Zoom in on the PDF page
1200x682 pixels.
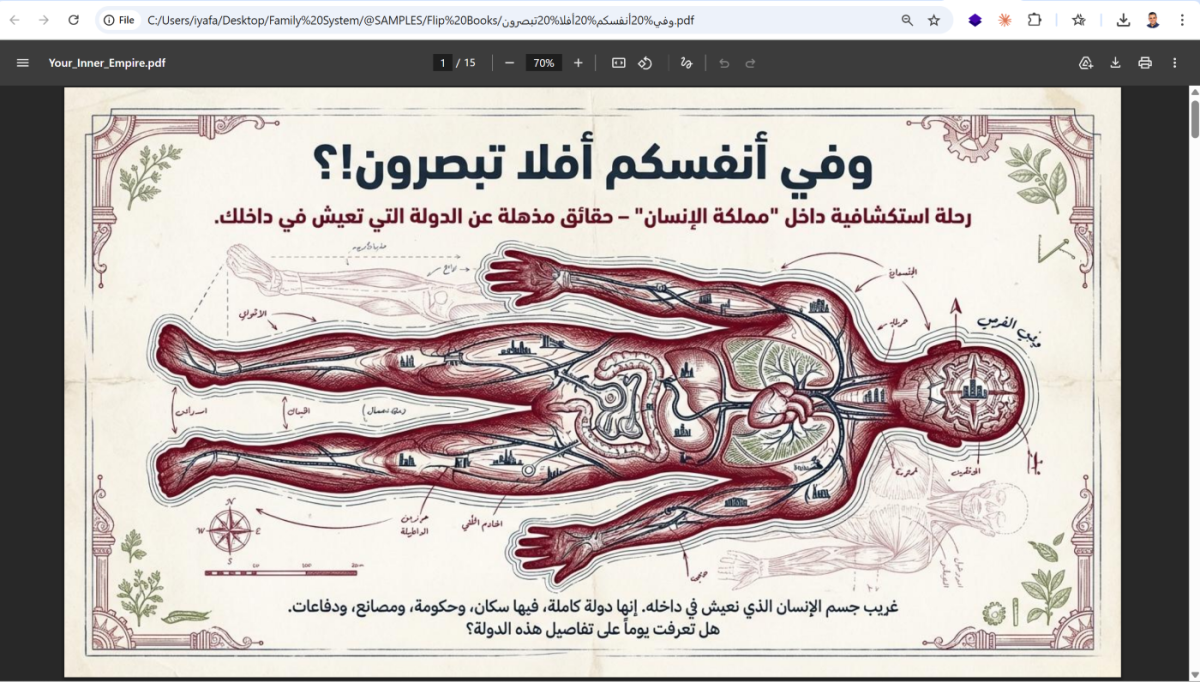(x=578, y=63)
